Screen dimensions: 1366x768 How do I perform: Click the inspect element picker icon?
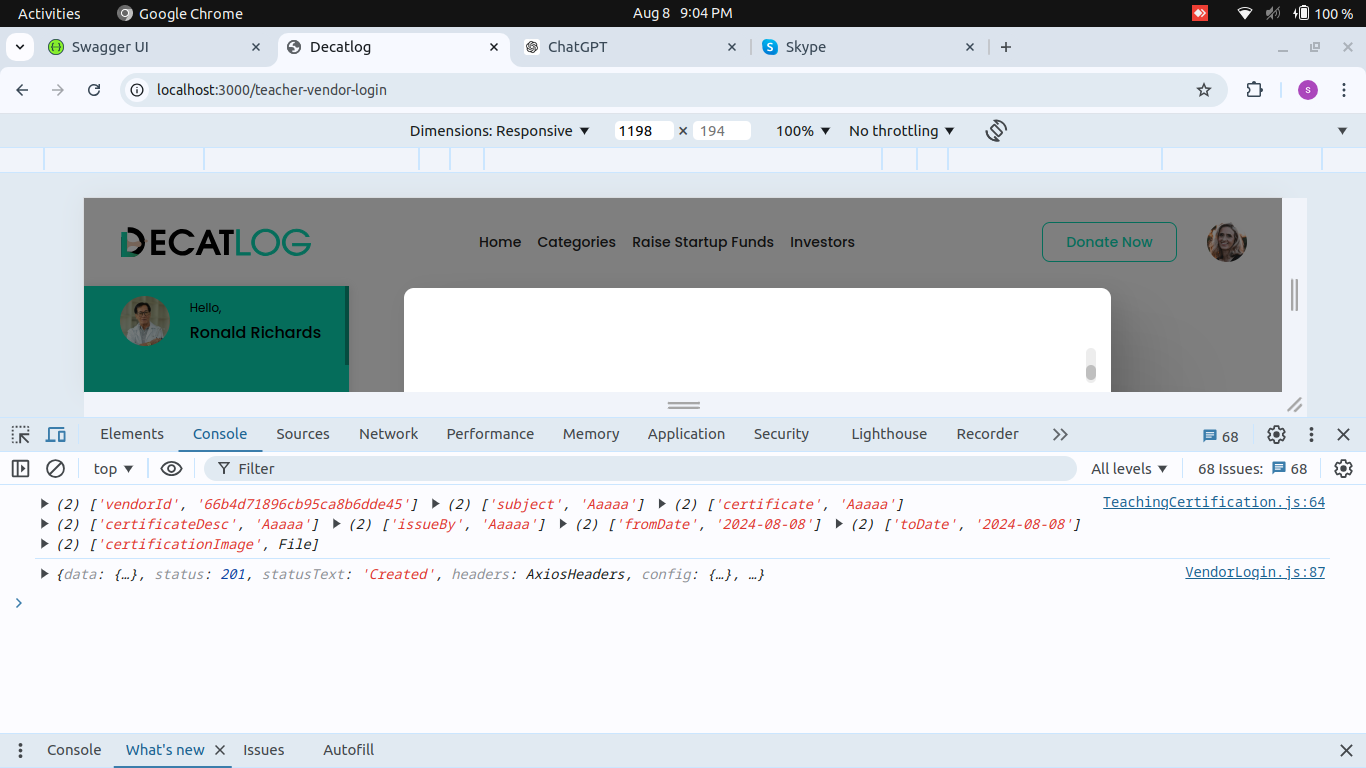point(20,434)
